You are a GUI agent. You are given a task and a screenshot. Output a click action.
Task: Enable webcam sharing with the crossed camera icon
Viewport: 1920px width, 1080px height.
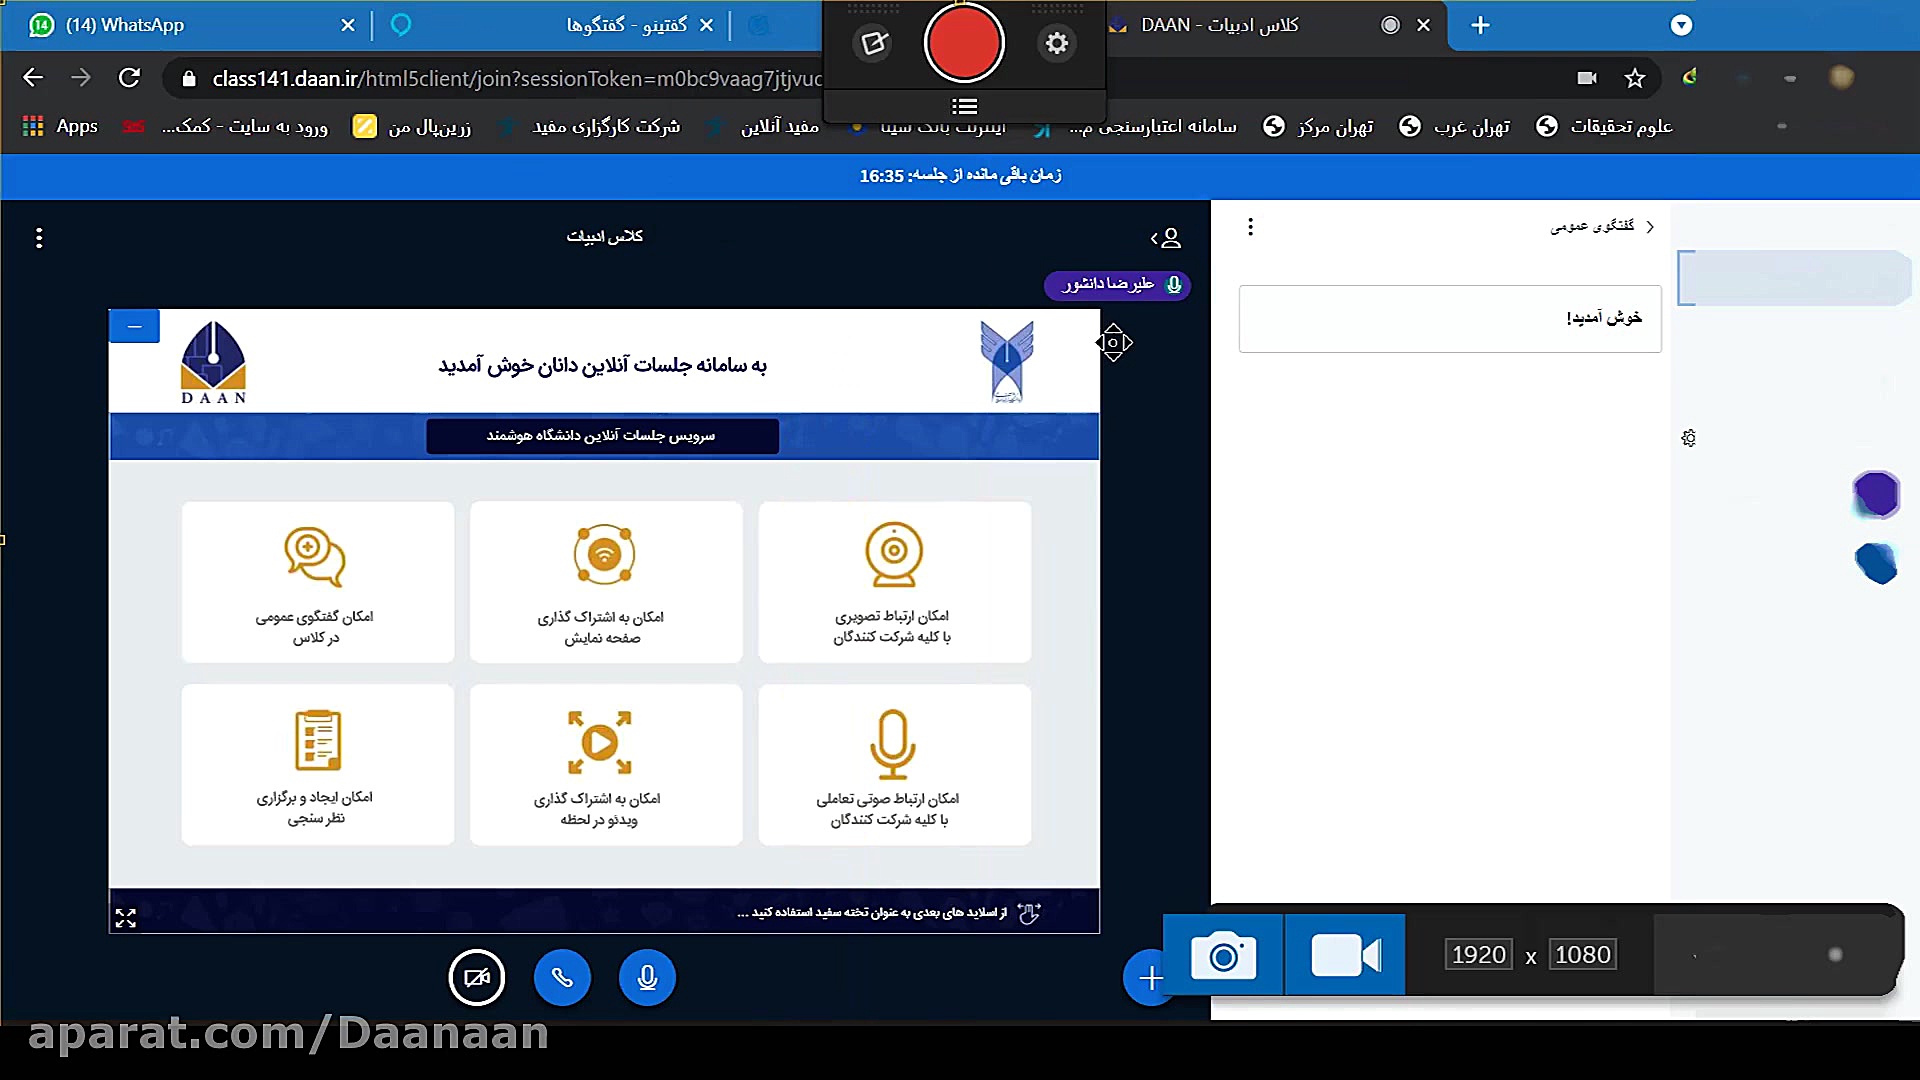477,978
